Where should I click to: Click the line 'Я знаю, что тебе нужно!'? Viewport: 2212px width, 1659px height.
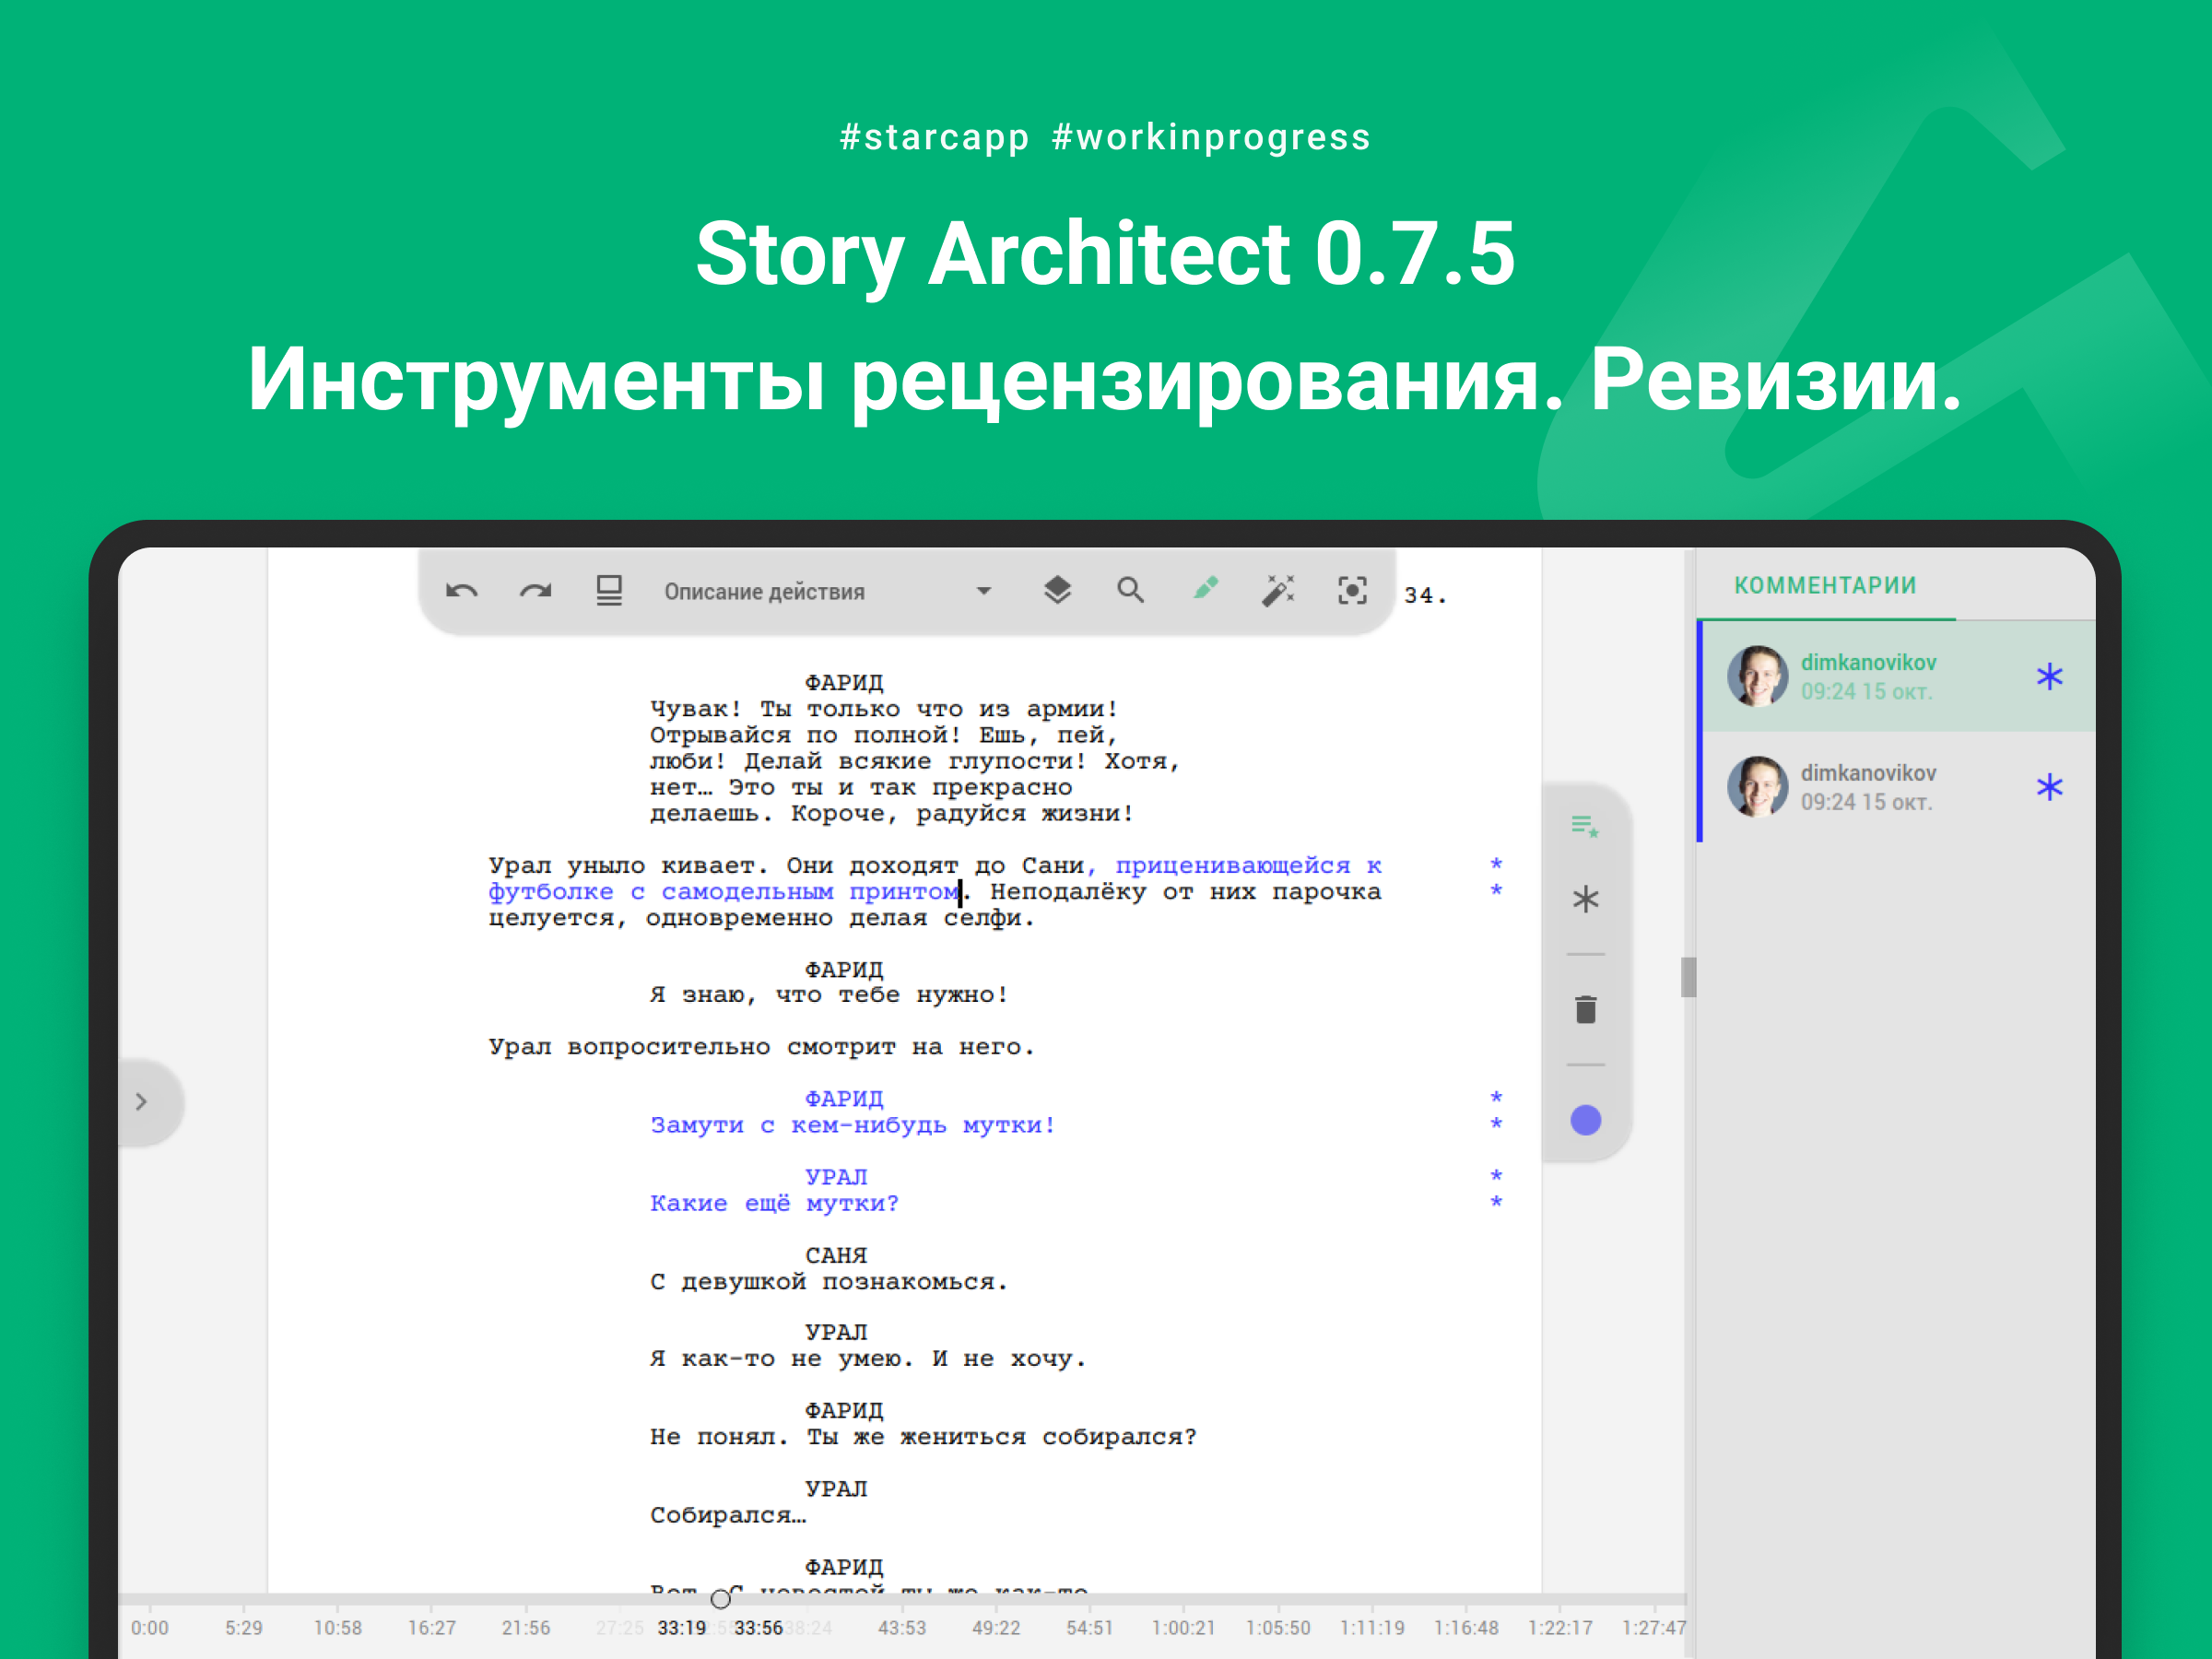click(x=829, y=995)
